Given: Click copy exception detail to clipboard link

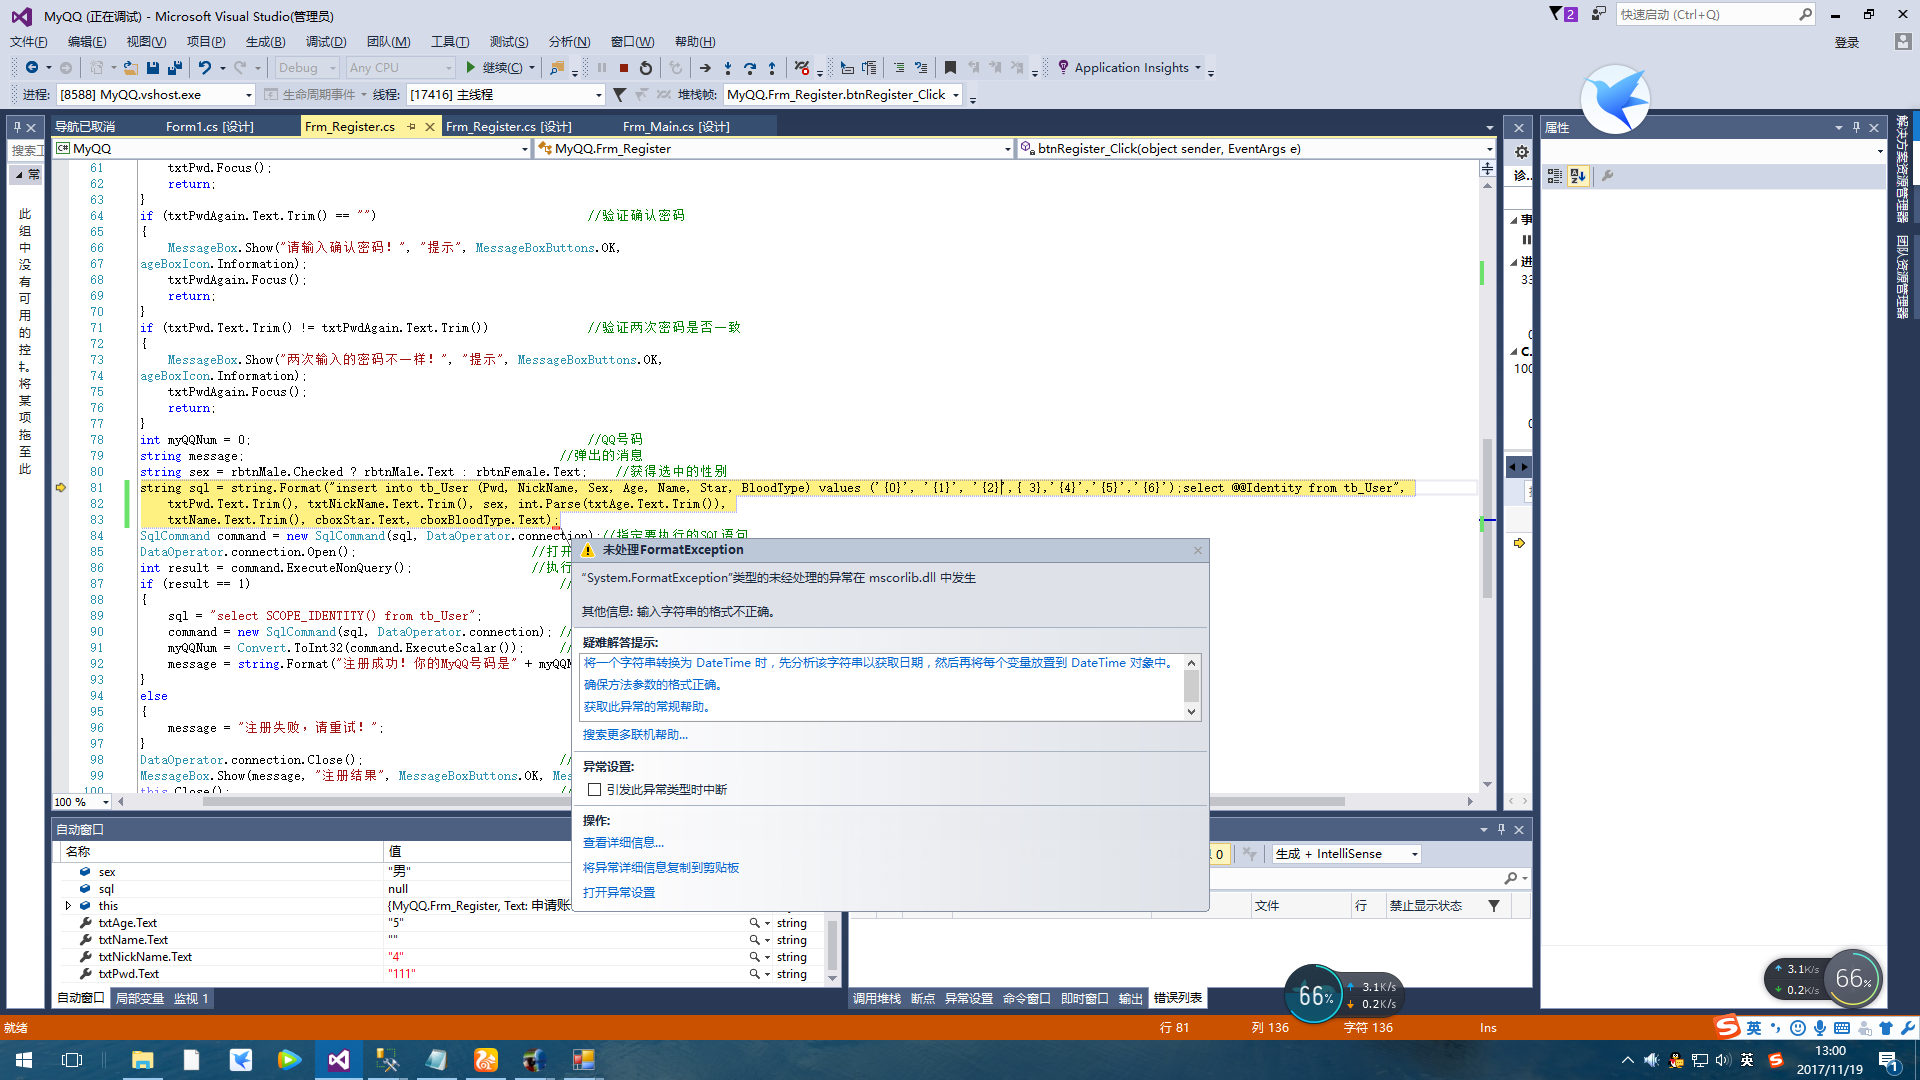Looking at the screenshot, I should (661, 868).
